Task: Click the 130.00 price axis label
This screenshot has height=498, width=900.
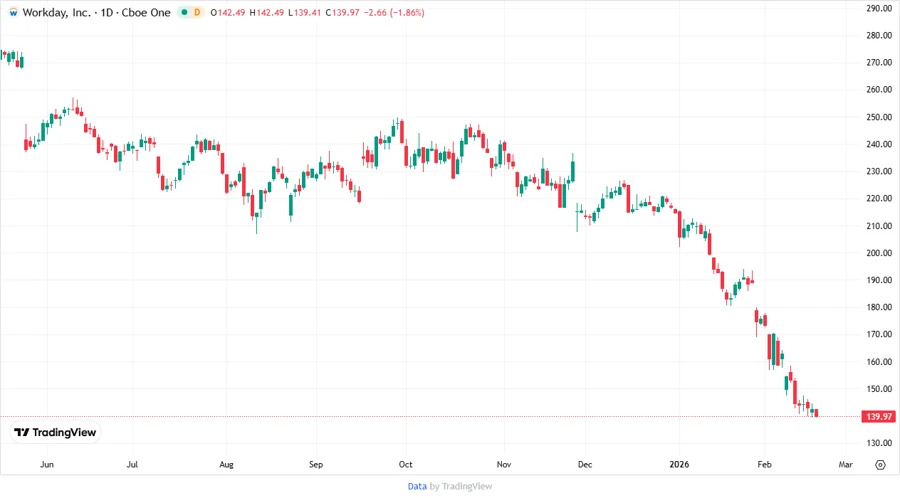Action: click(x=879, y=443)
